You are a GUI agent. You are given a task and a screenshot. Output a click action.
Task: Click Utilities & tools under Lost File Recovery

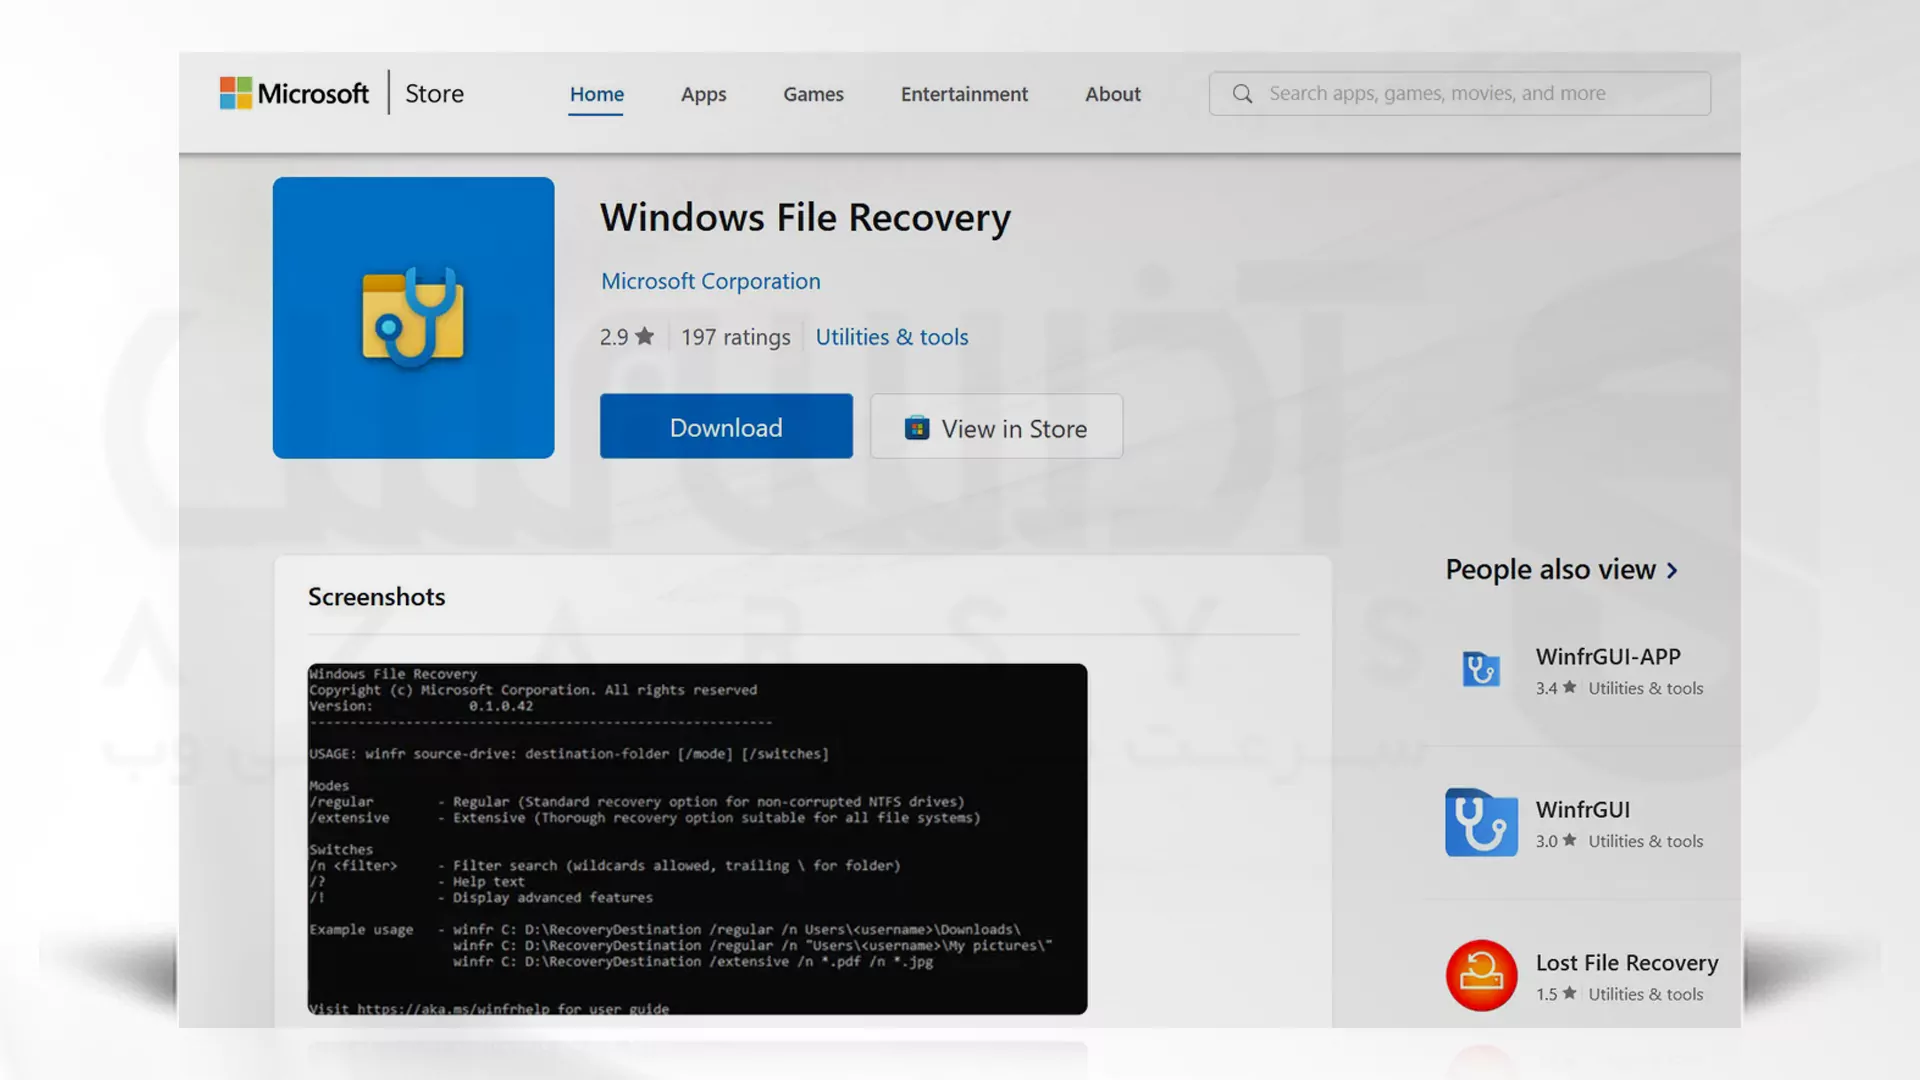click(x=1646, y=994)
